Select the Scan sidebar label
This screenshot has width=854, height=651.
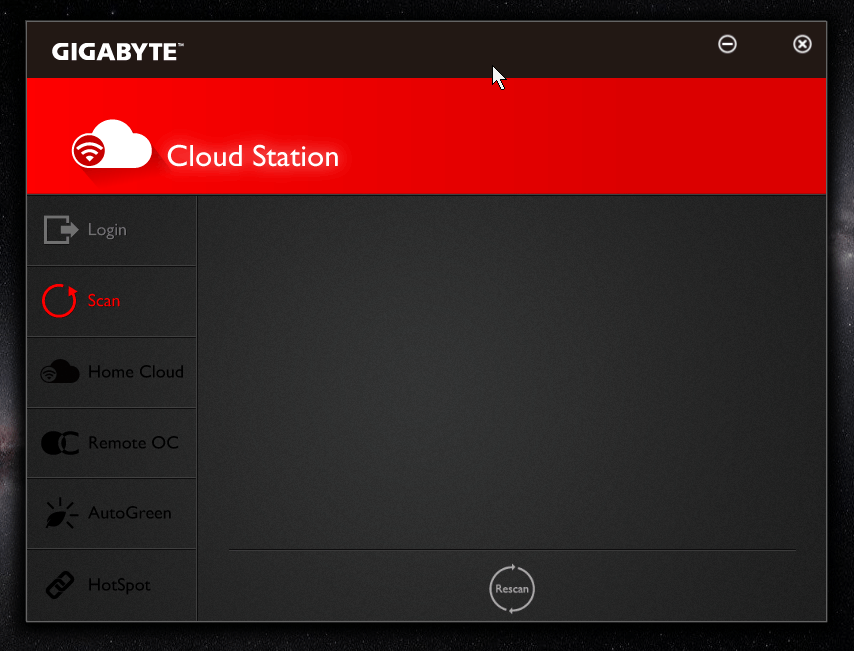(103, 301)
